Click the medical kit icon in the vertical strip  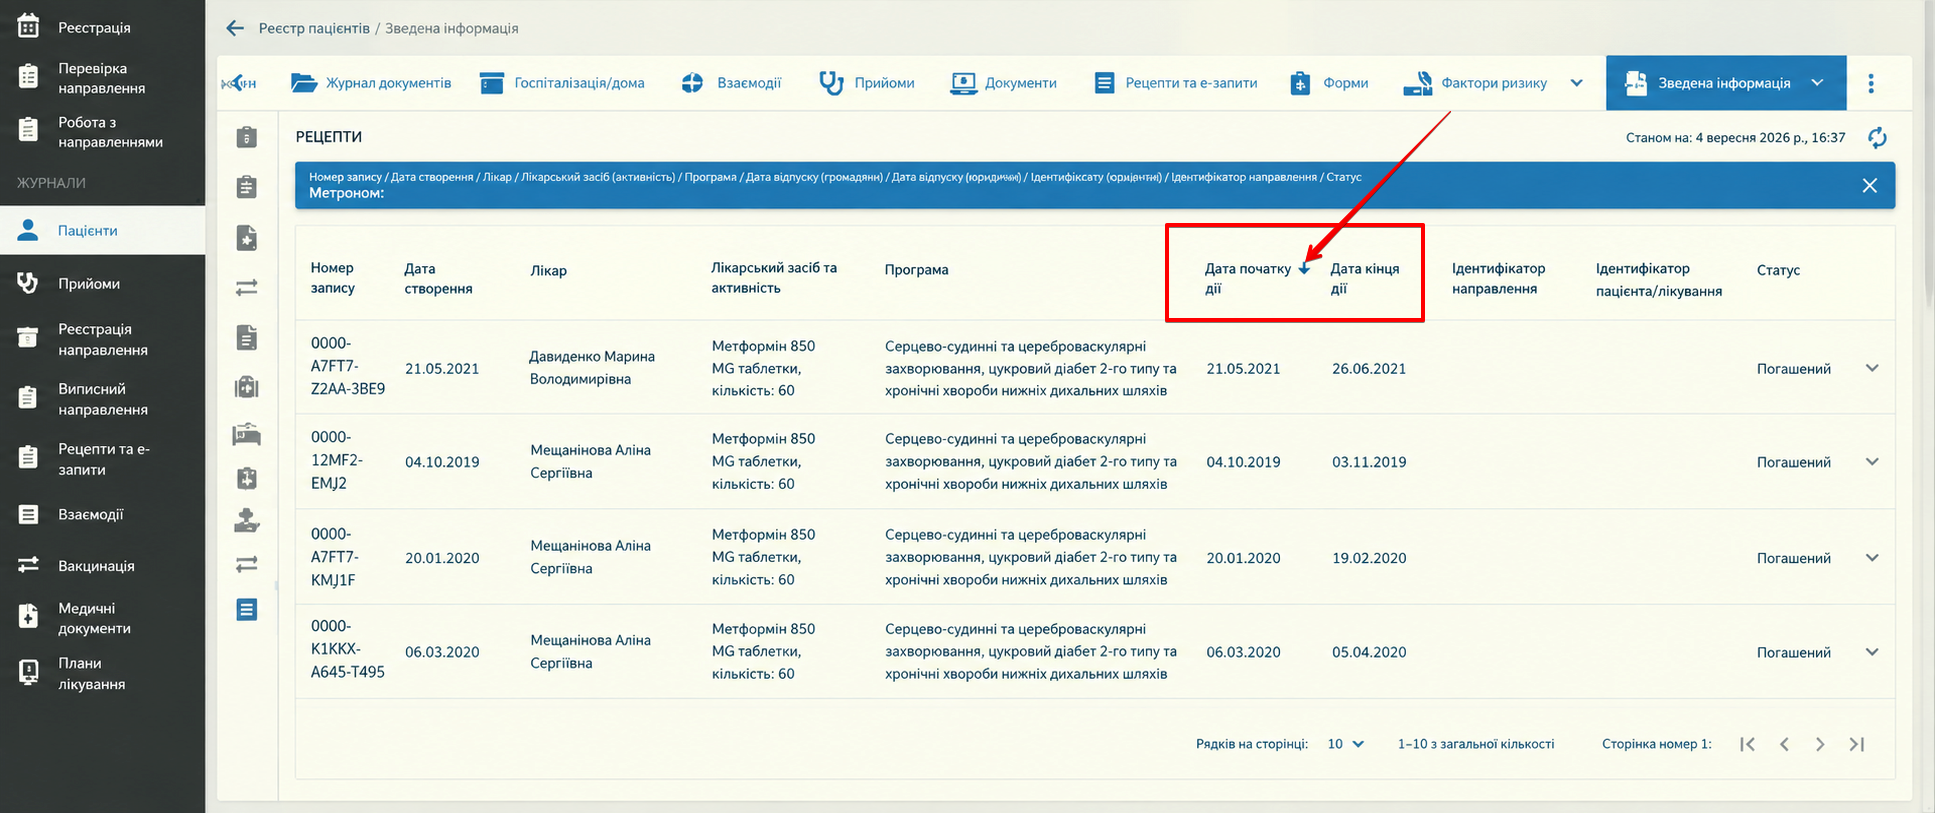247,387
